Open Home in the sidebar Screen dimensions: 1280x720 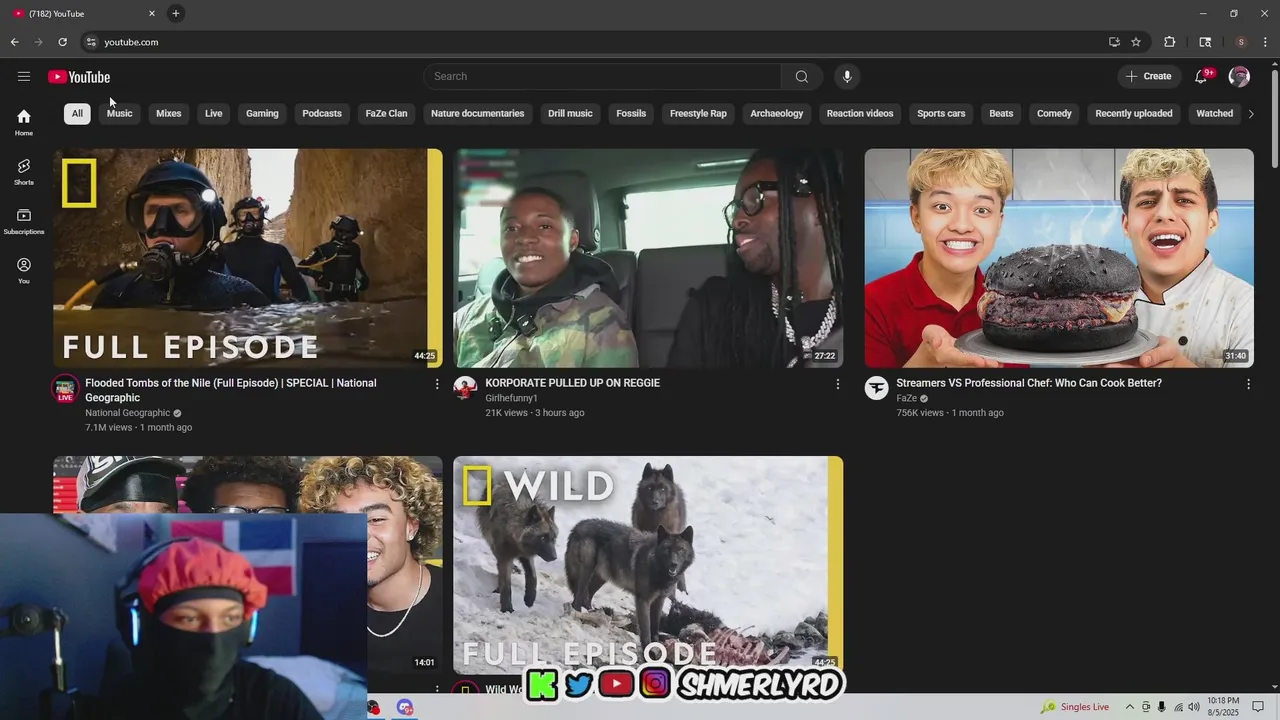click(24, 122)
